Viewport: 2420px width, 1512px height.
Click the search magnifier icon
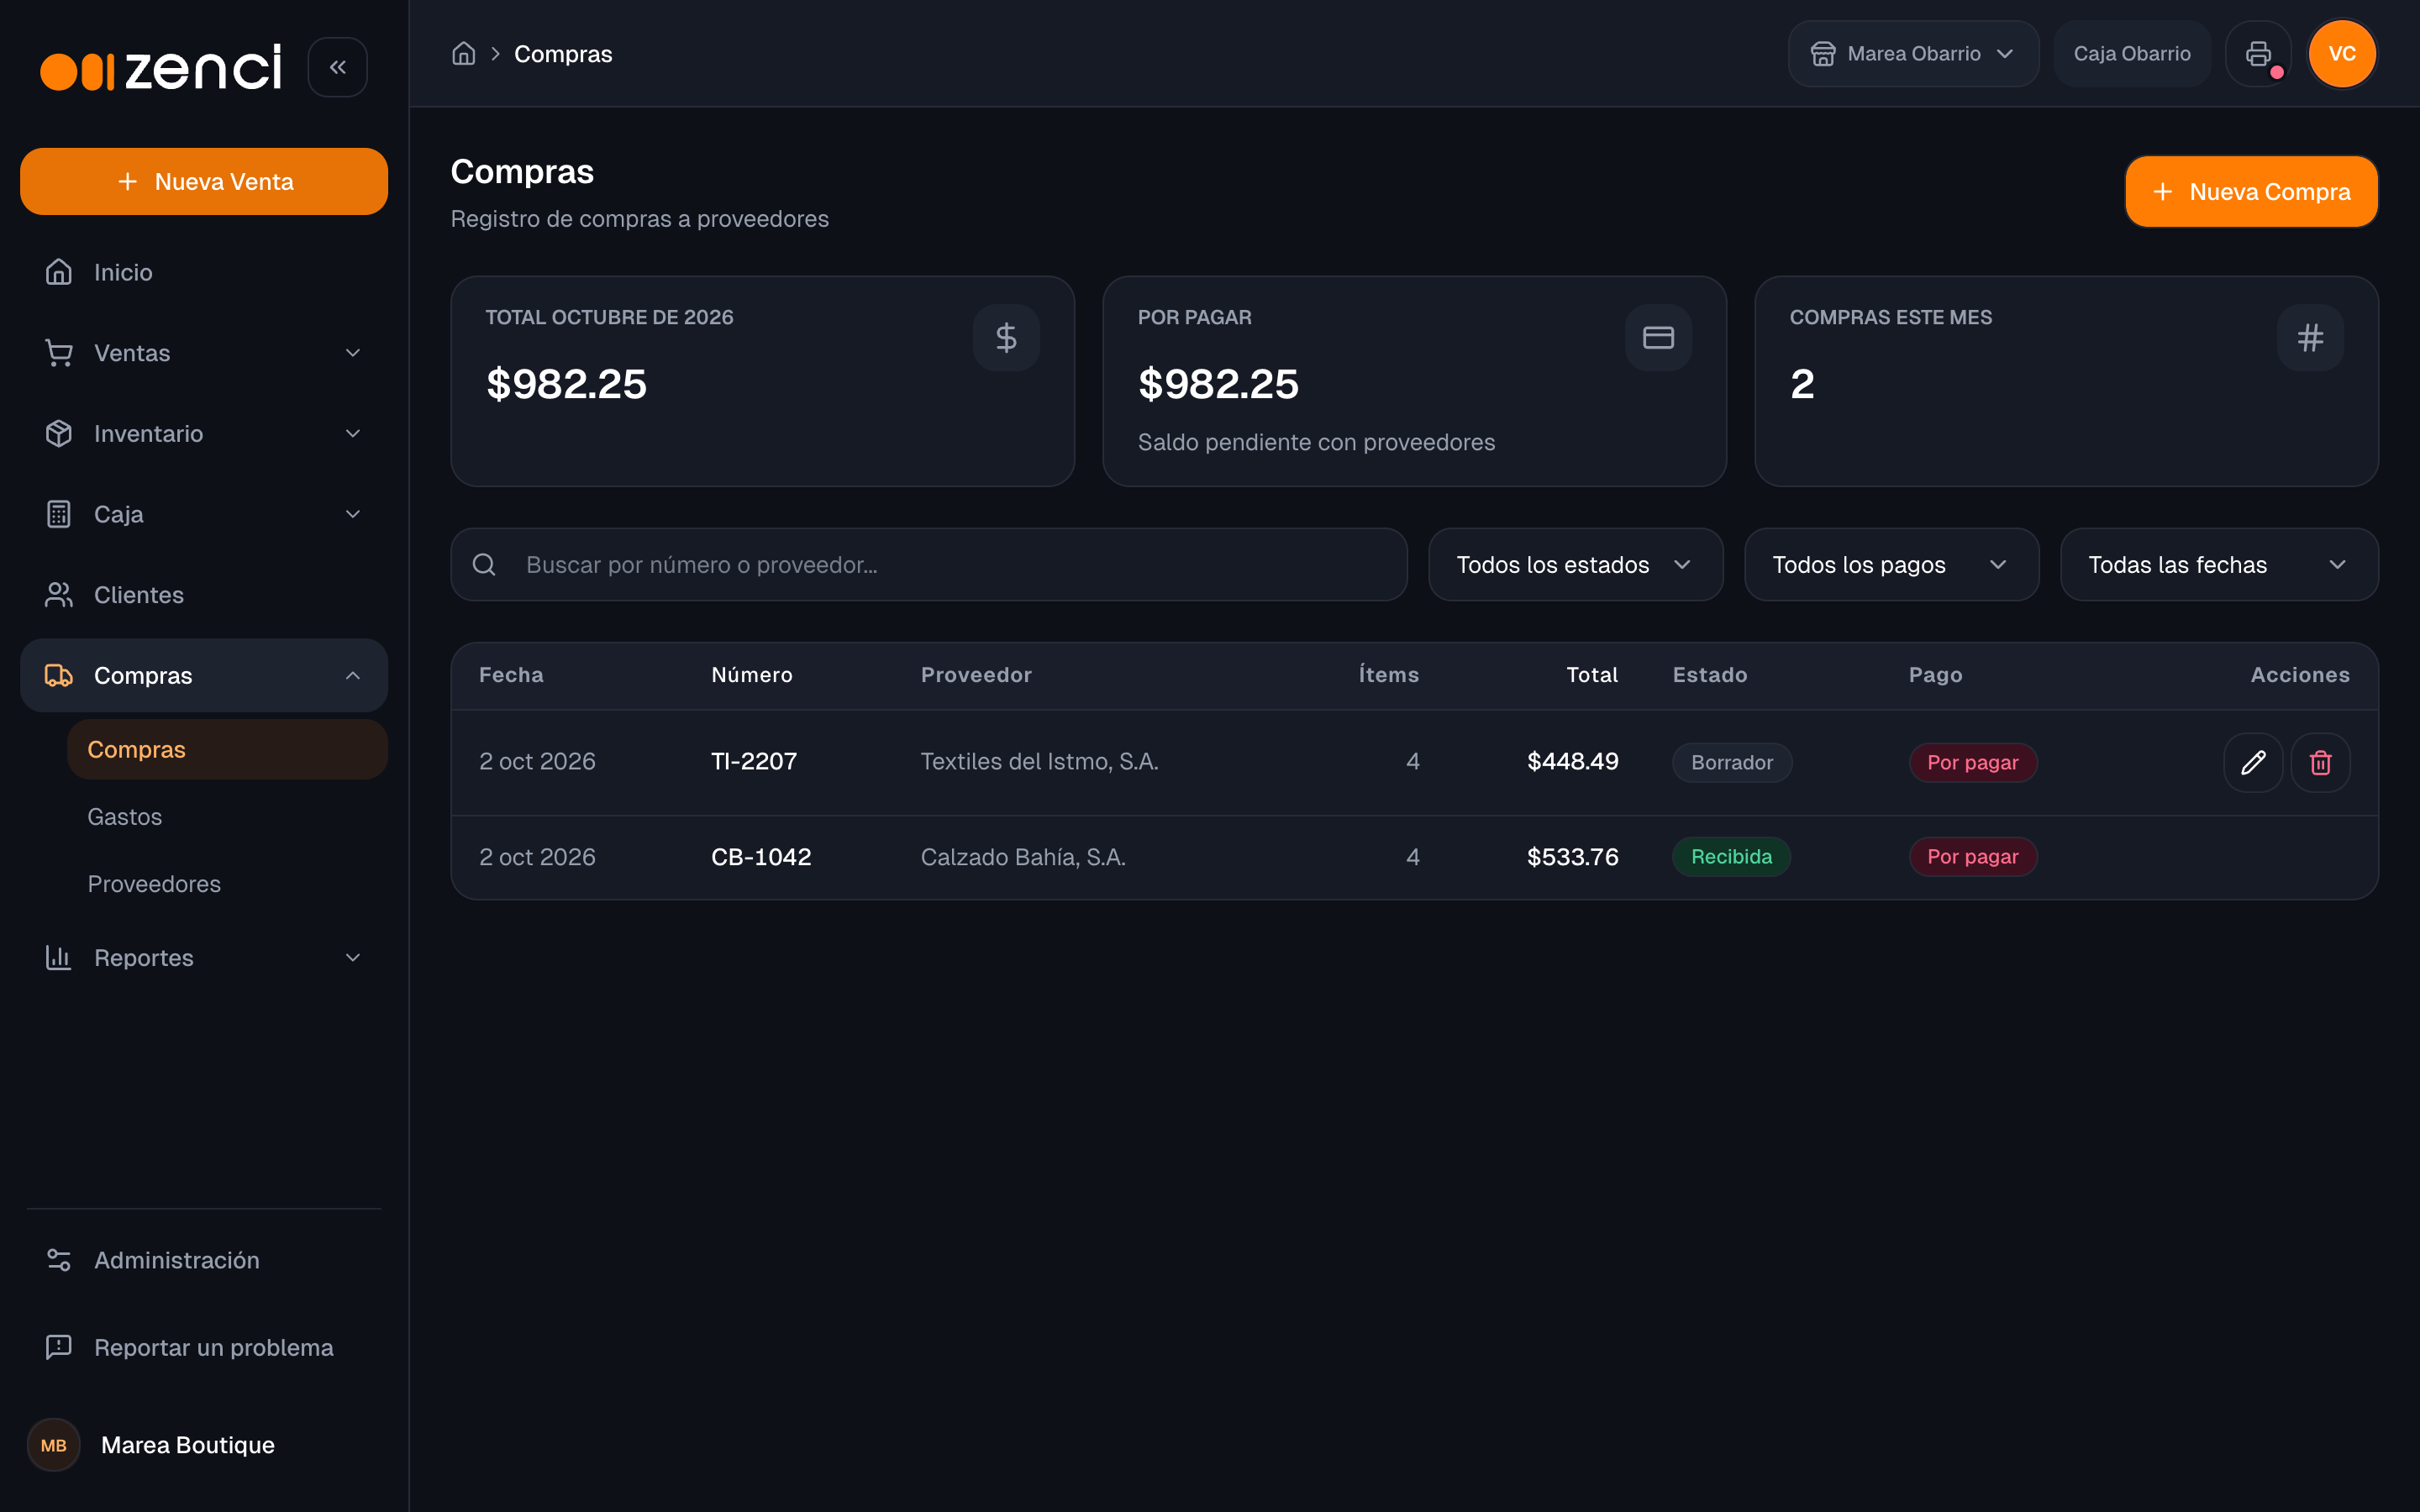click(484, 565)
